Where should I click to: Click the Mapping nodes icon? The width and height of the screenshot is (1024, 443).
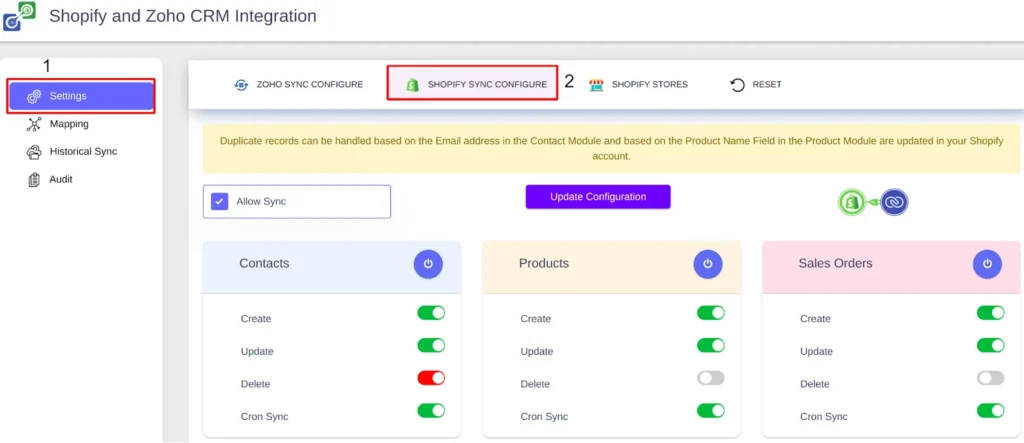coord(34,124)
